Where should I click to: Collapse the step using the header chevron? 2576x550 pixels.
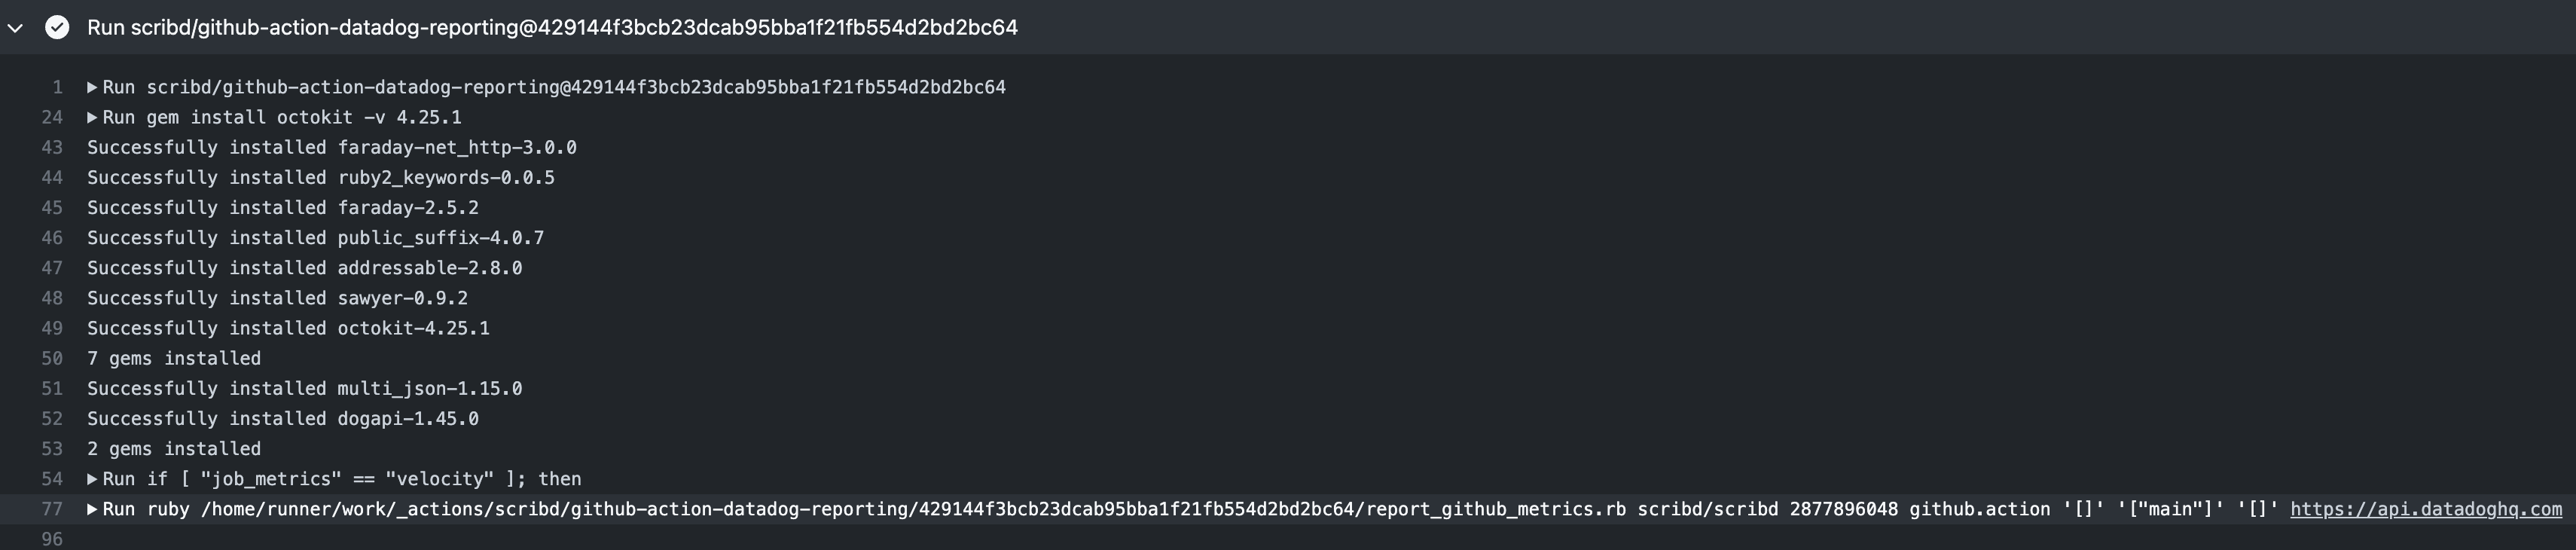click(x=15, y=28)
